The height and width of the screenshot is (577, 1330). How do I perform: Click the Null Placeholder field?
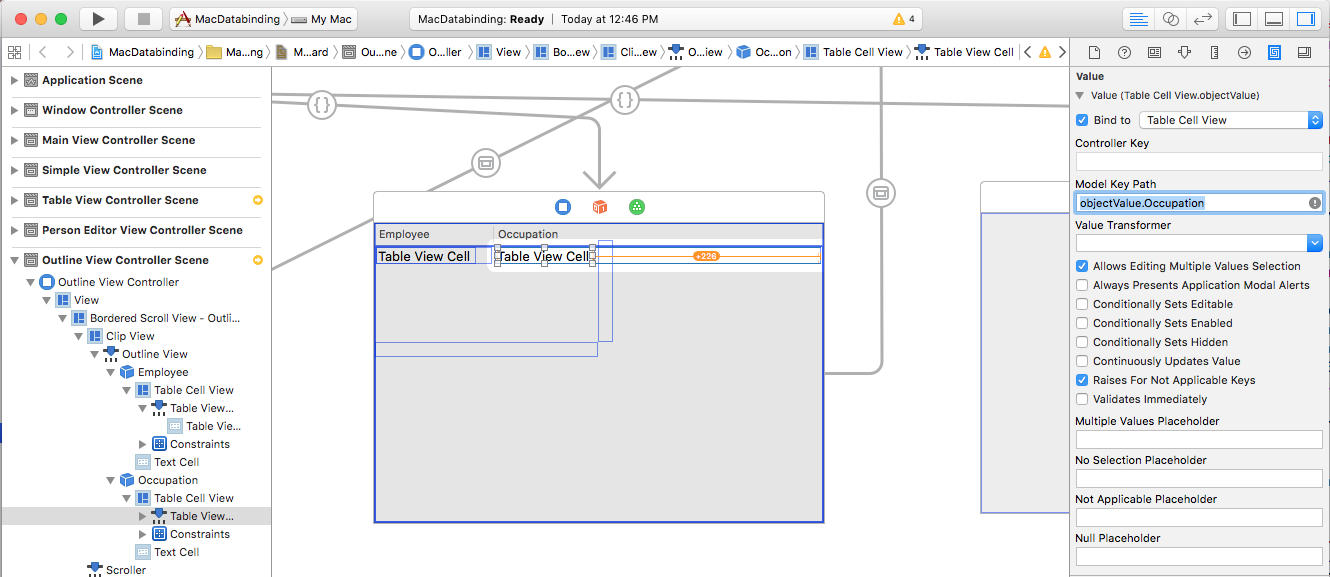click(1199, 556)
